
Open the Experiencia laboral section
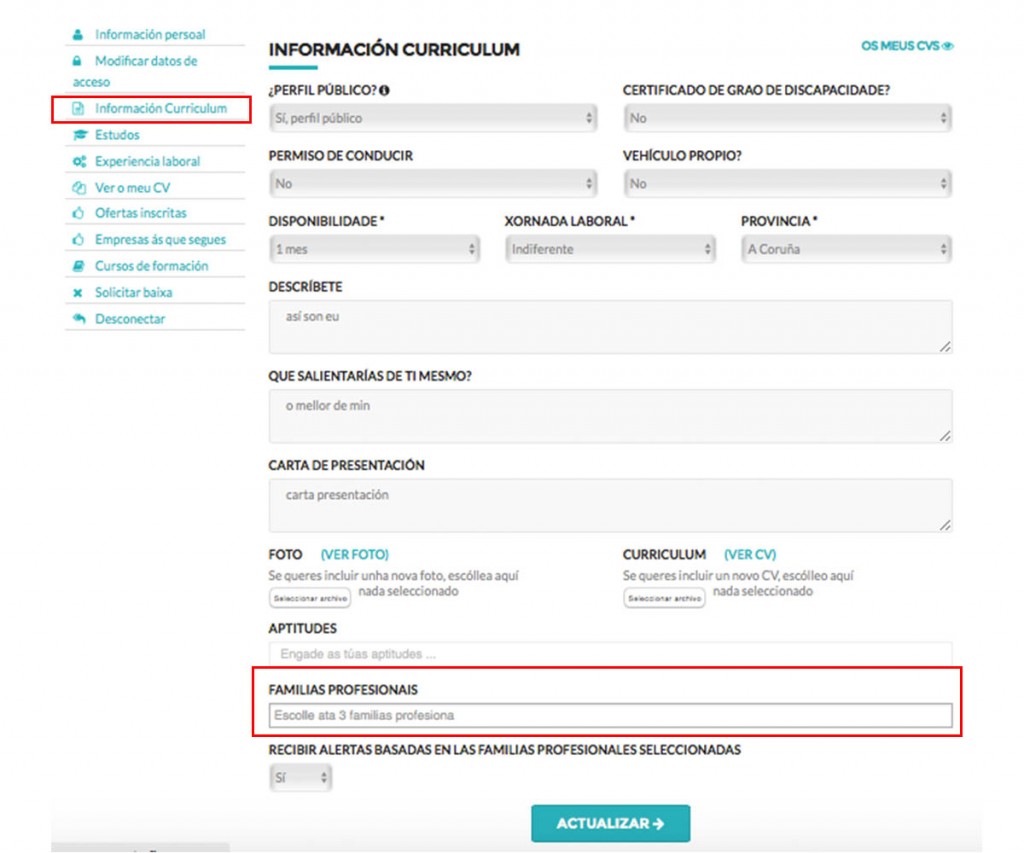tap(148, 161)
